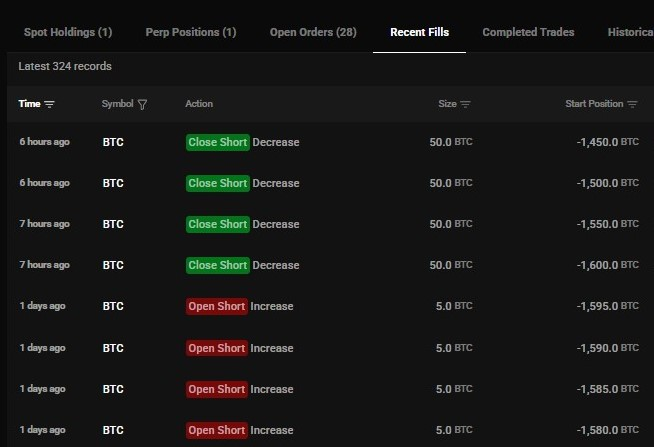Switch to Perp Positions (1) tab
Screen dimensions: 654x447
(191, 33)
